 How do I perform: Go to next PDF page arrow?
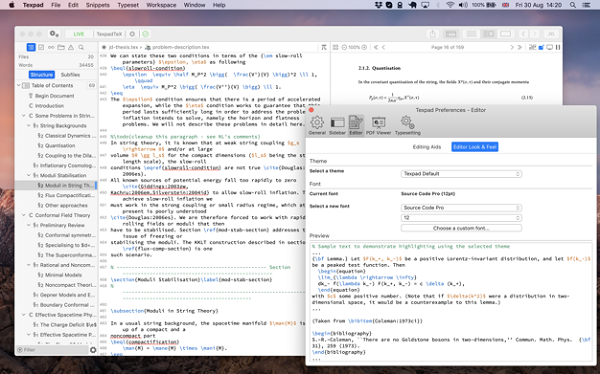(x=512, y=47)
